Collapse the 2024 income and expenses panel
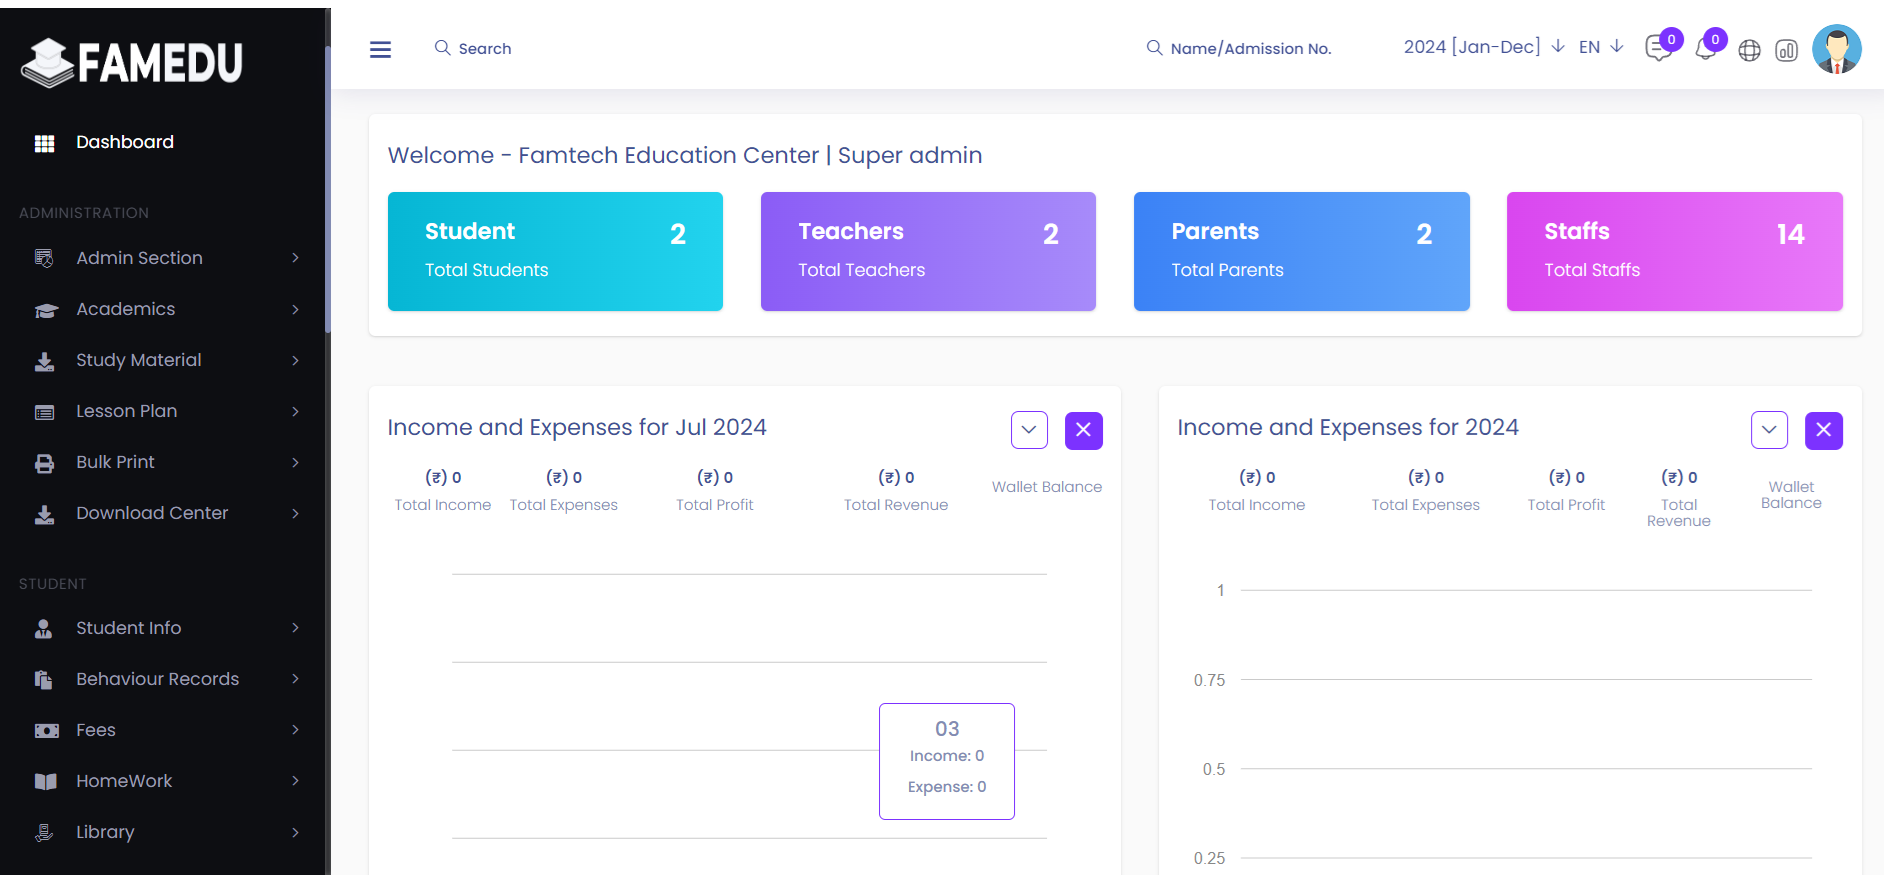Viewport: 1884px width, 875px height. click(1769, 430)
